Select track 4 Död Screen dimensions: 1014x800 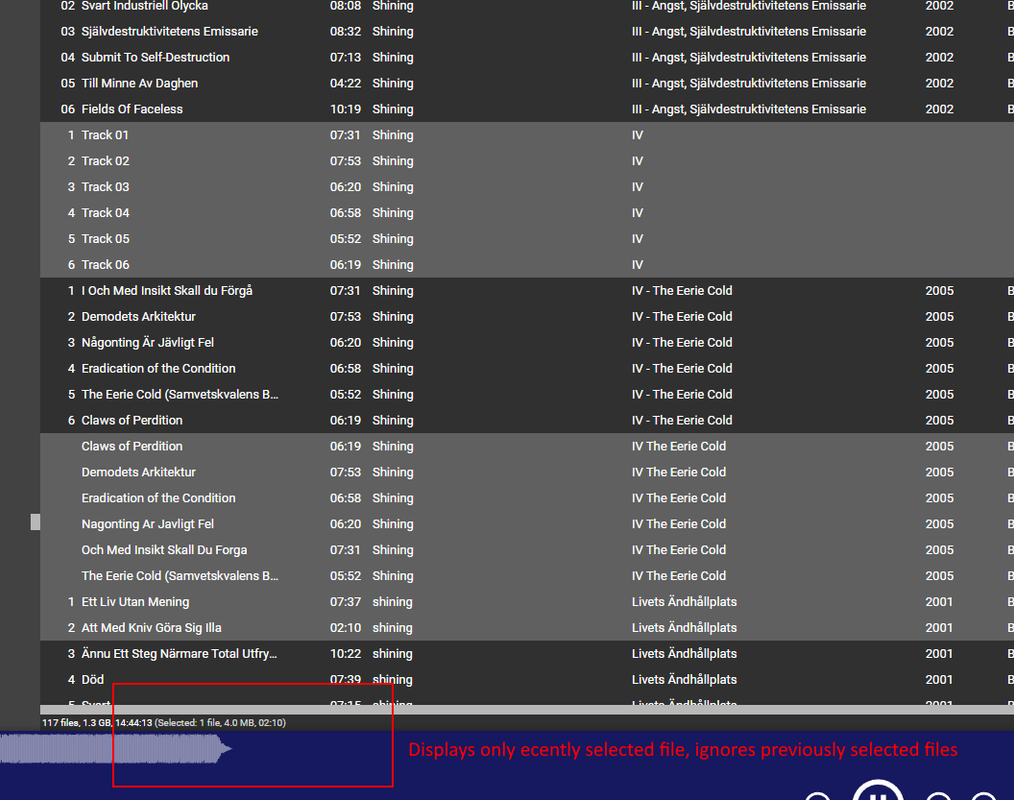(527, 680)
